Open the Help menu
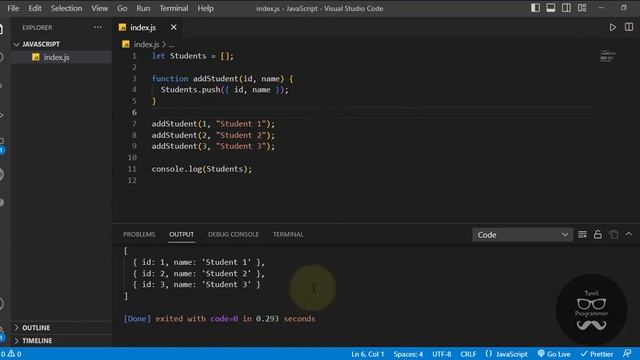 tap(205, 8)
